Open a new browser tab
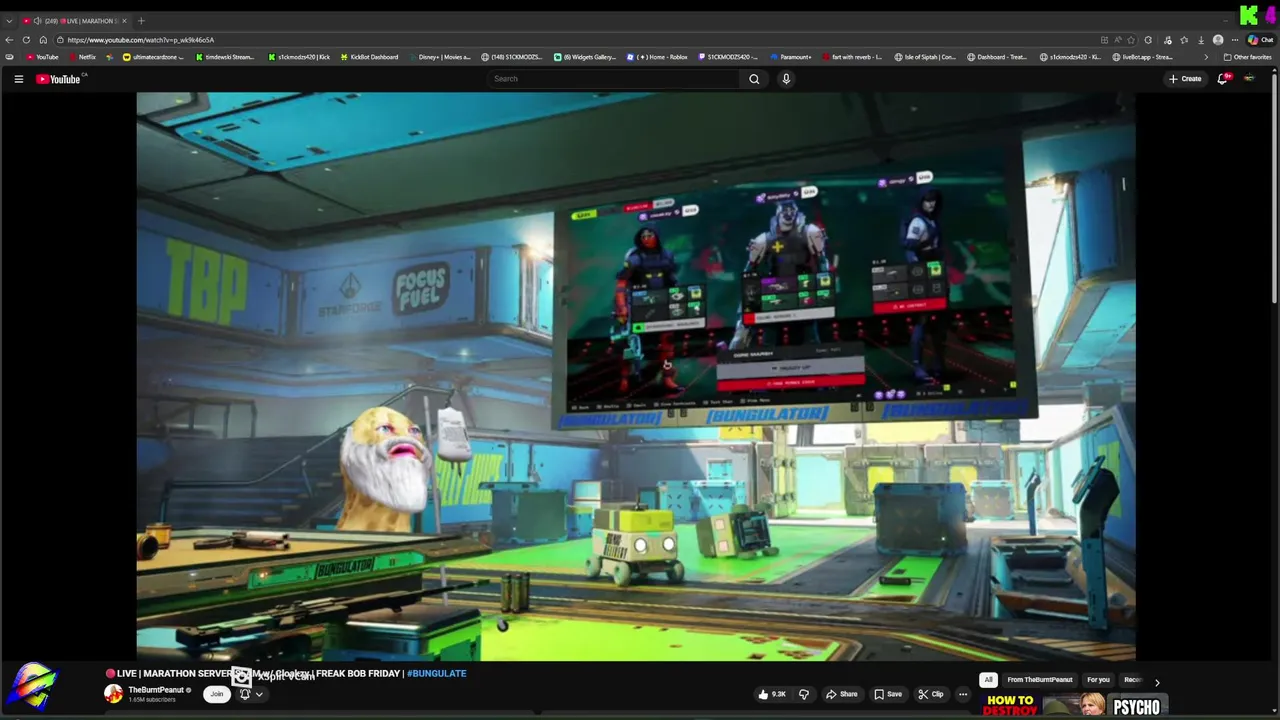1280x720 pixels. point(141,21)
